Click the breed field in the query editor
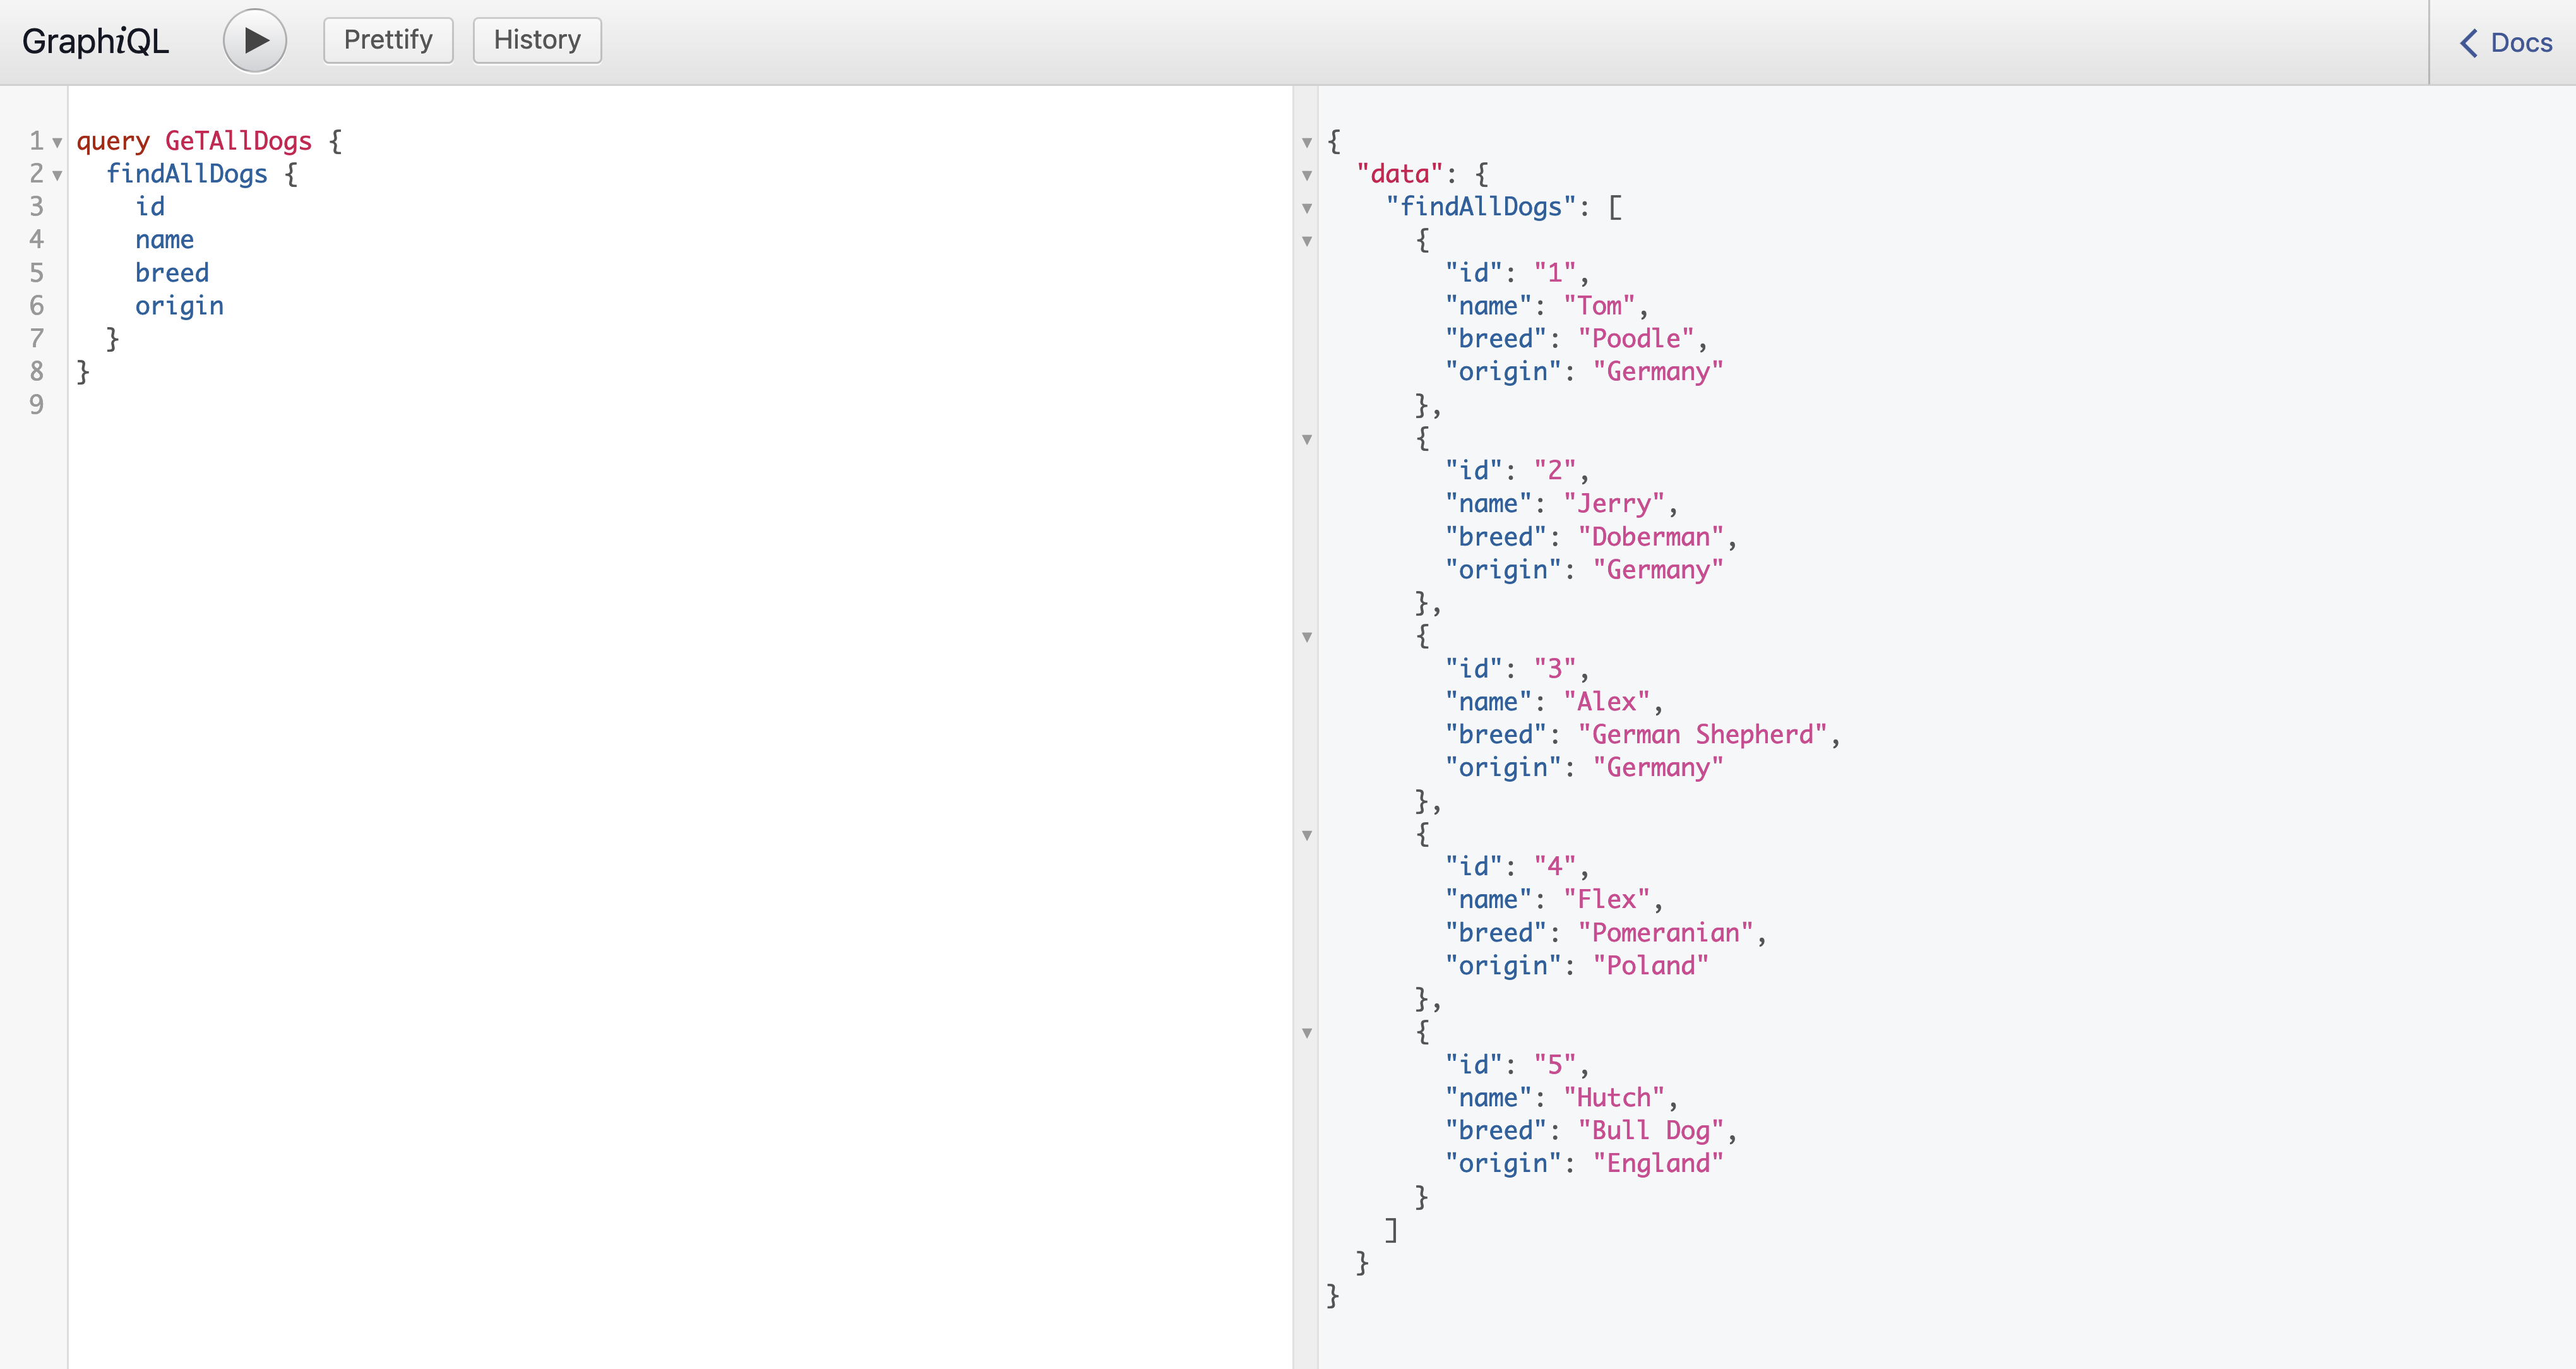This screenshot has height=1369, width=2576. (172, 273)
